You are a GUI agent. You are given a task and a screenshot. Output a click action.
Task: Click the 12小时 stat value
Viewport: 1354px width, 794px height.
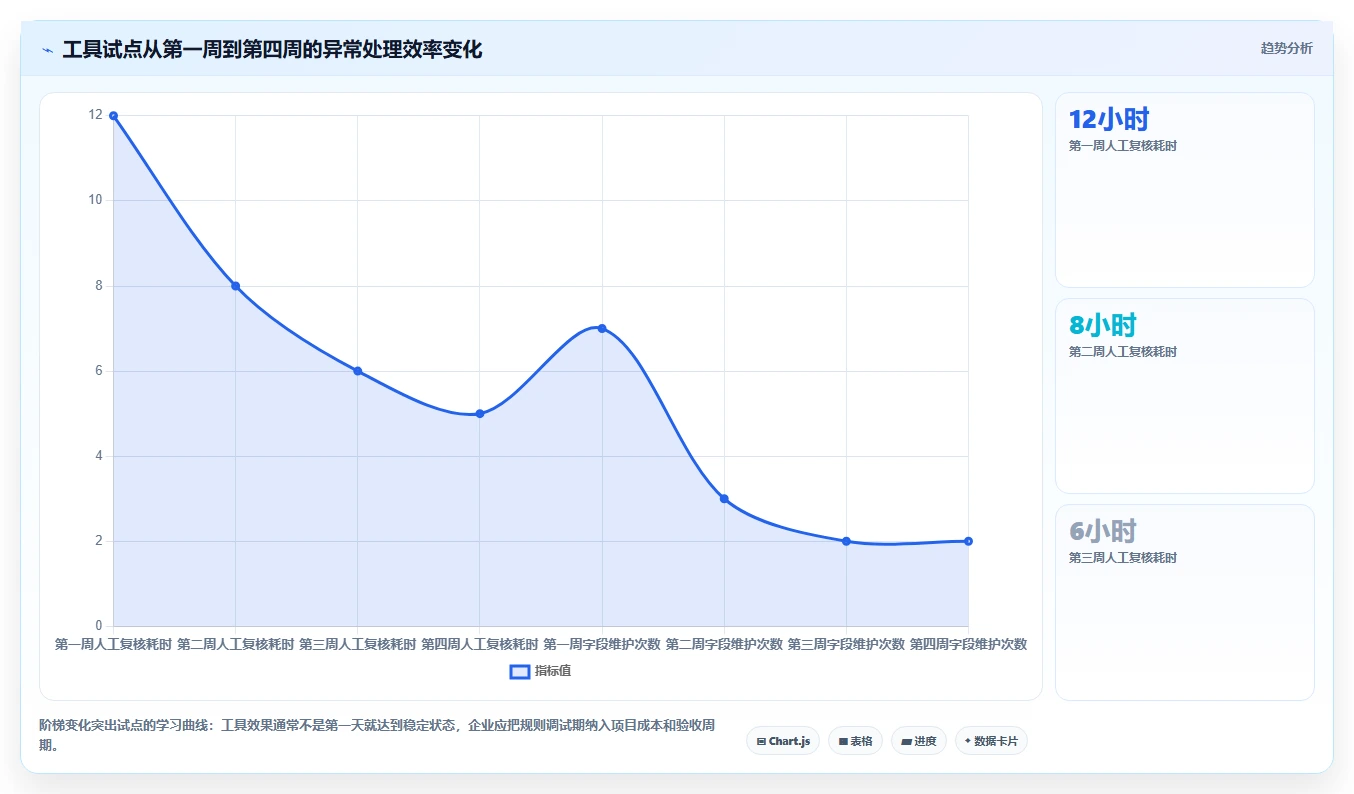coord(1109,120)
